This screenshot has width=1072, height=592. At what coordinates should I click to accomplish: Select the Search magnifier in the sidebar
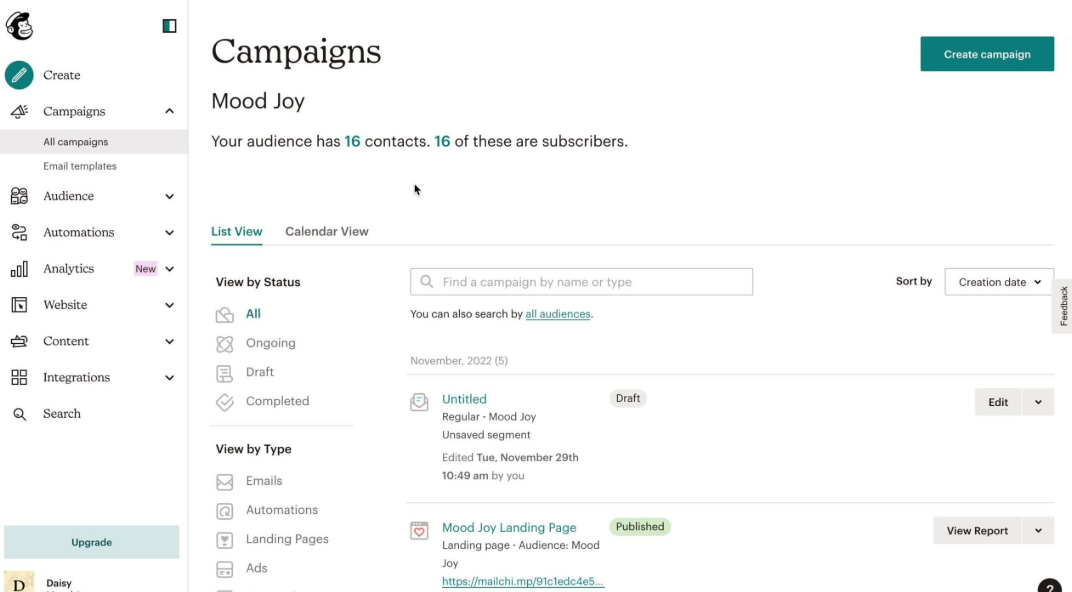pyautogui.click(x=21, y=413)
